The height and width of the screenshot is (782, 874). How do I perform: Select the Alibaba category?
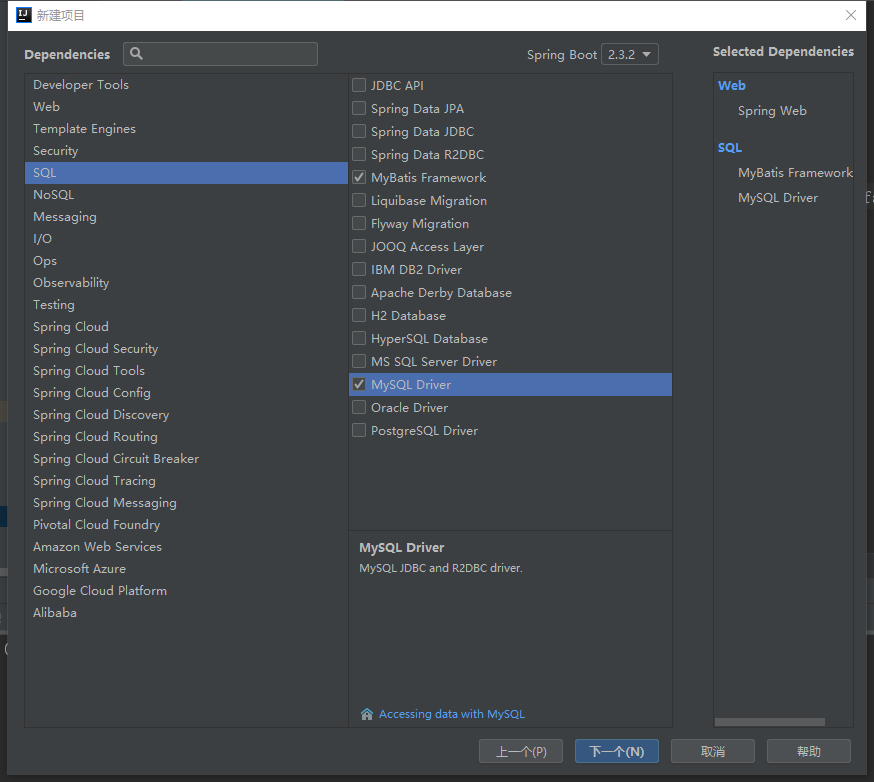click(x=186, y=613)
